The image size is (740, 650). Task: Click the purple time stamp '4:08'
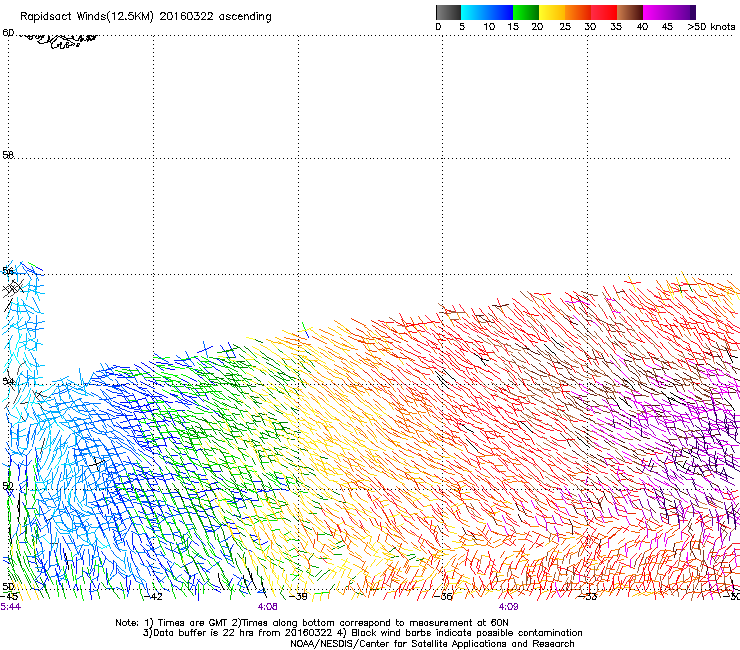(268, 607)
